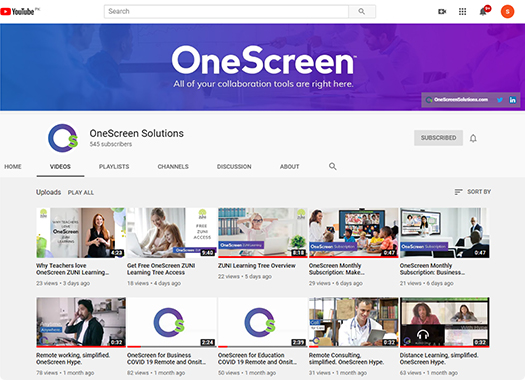This screenshot has width=525, height=380.
Task: Click title 'OneScreen for Business COVID 19'
Action: click(166, 359)
